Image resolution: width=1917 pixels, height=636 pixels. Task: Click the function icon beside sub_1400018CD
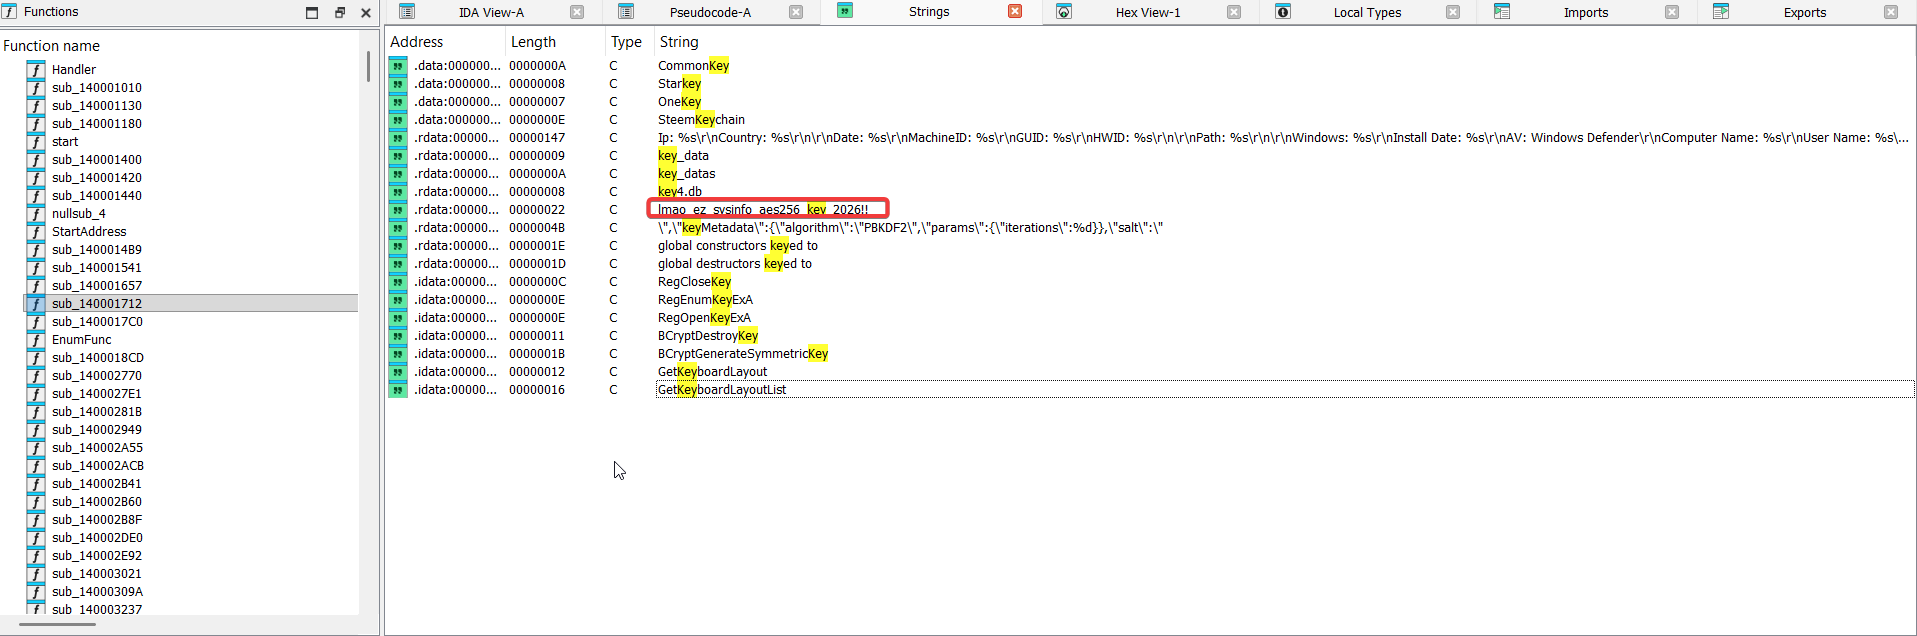(36, 357)
